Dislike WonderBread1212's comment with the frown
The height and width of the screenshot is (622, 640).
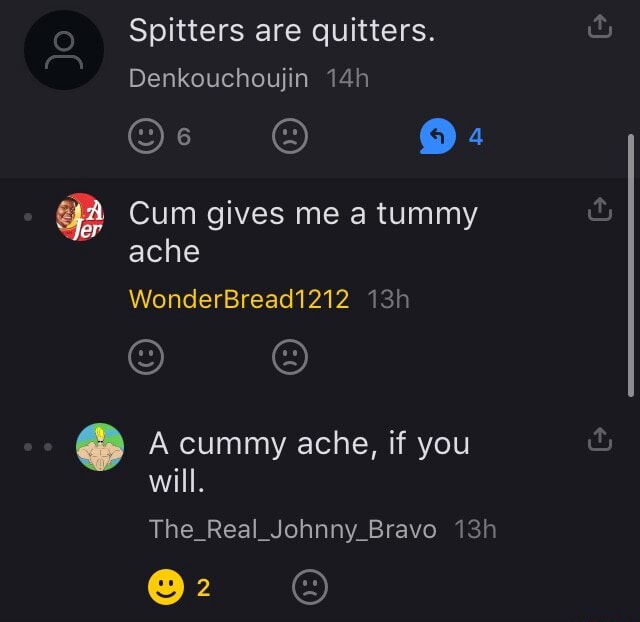click(290, 357)
